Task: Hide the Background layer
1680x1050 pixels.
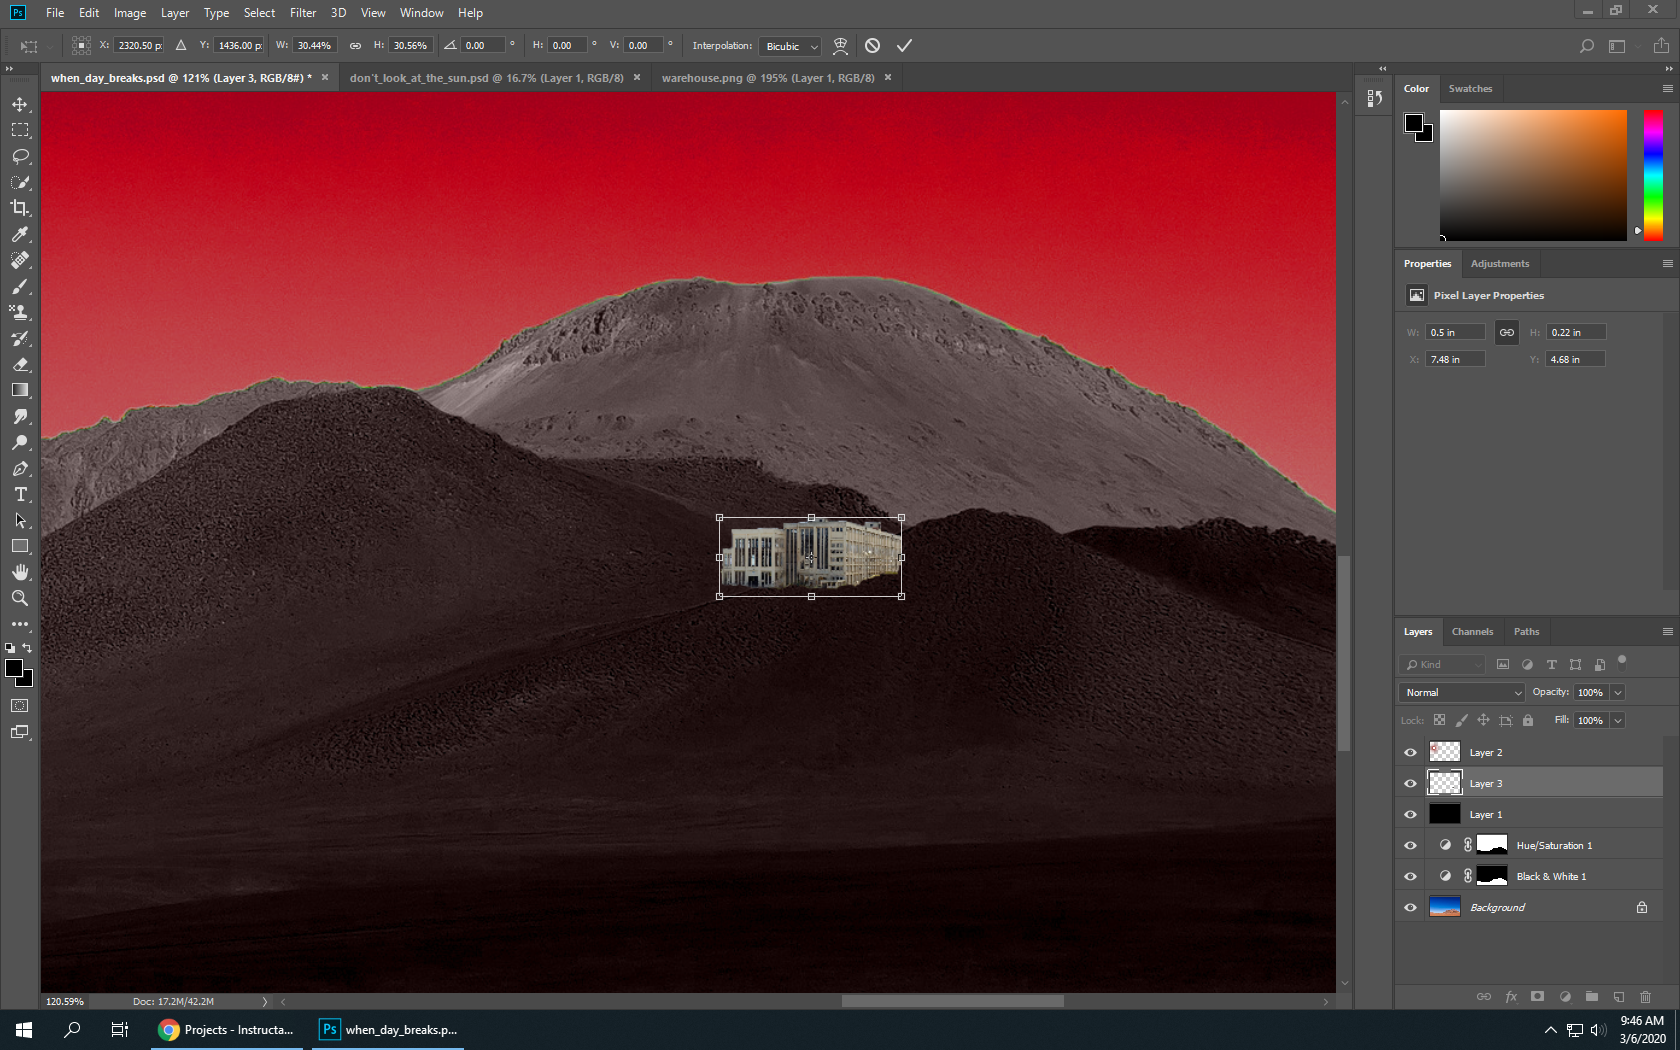Action: (x=1410, y=908)
